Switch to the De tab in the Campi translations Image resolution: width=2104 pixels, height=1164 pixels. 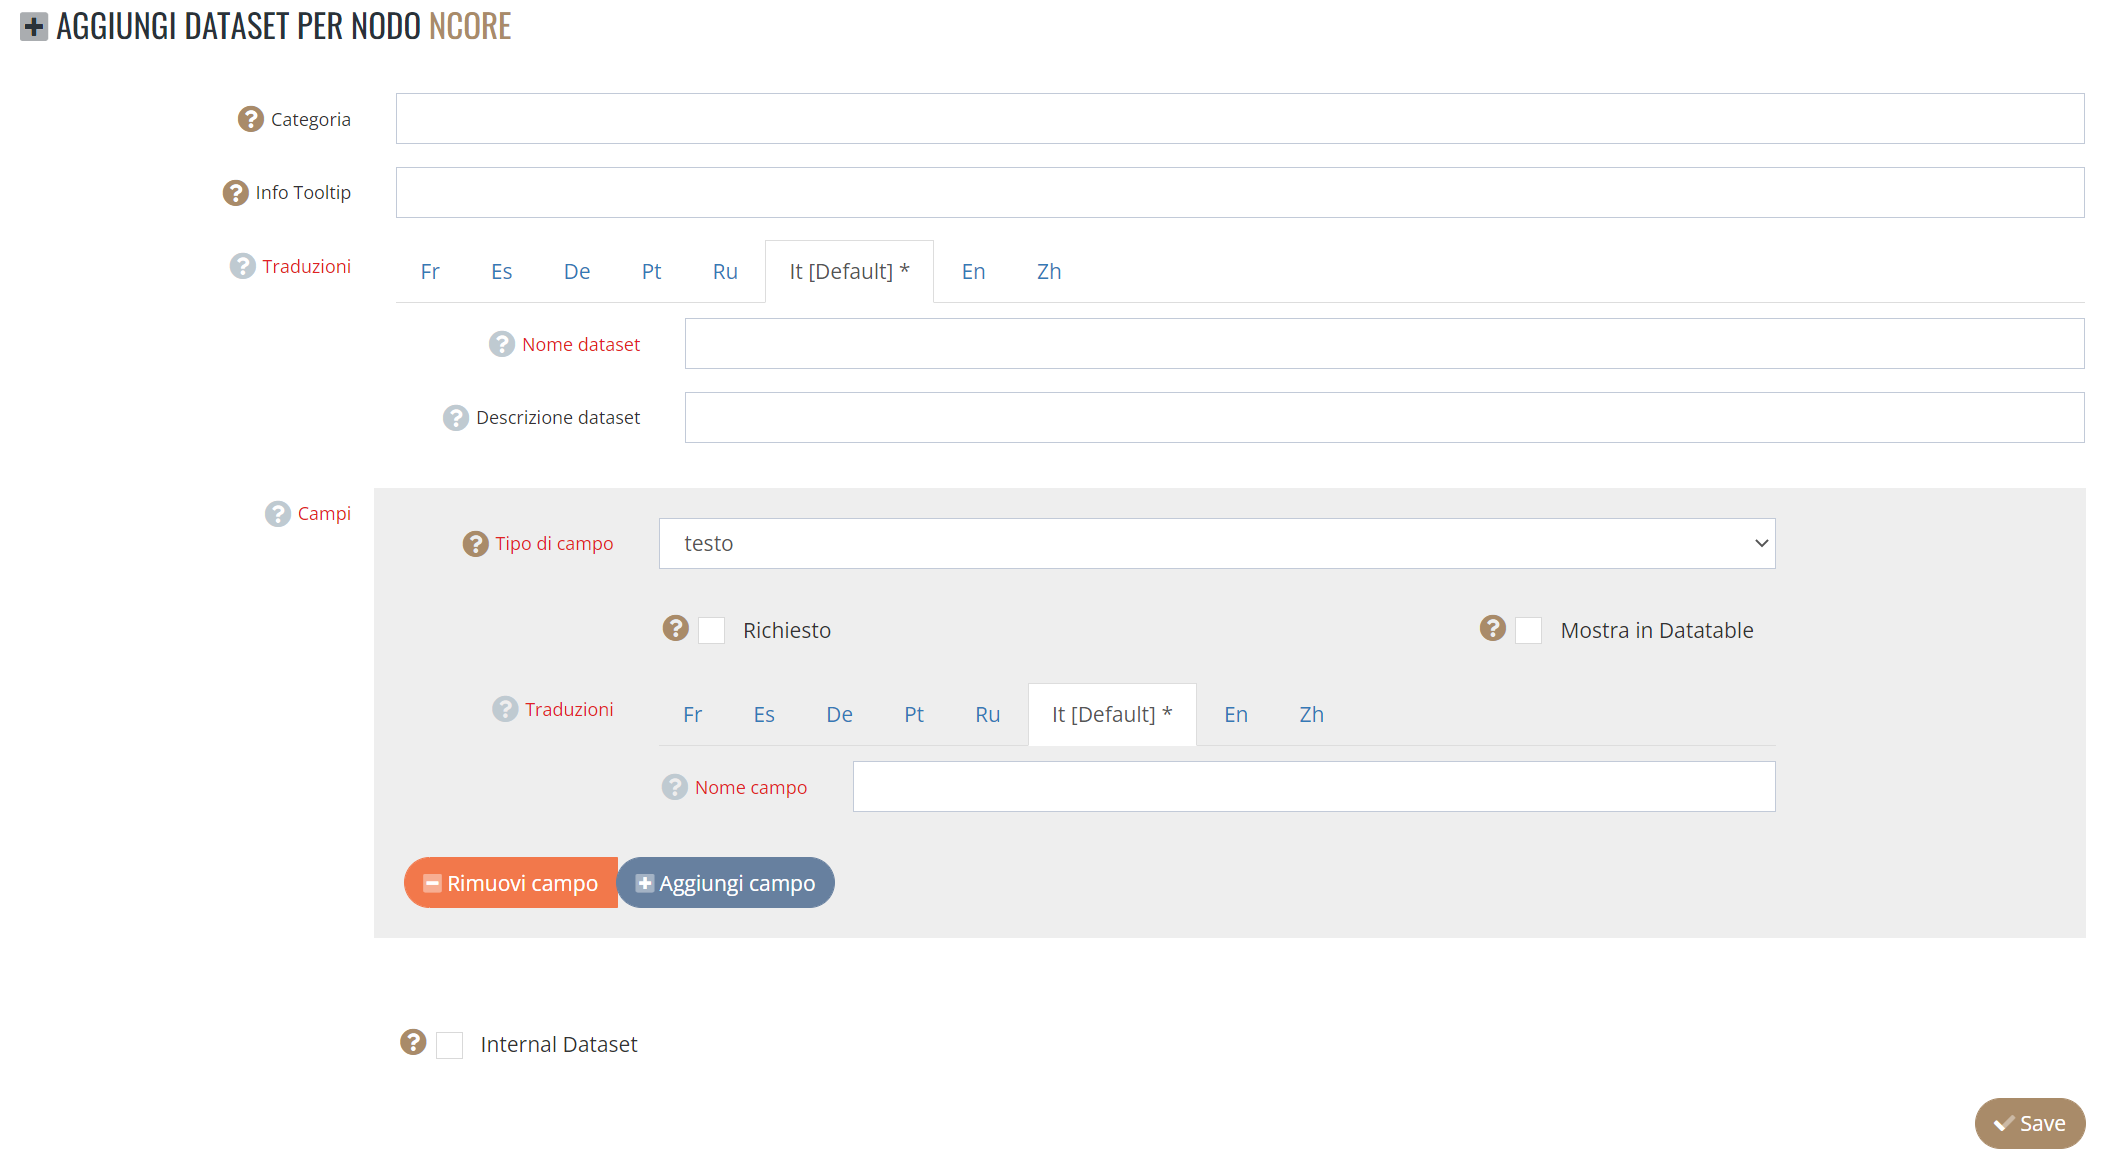(x=840, y=715)
